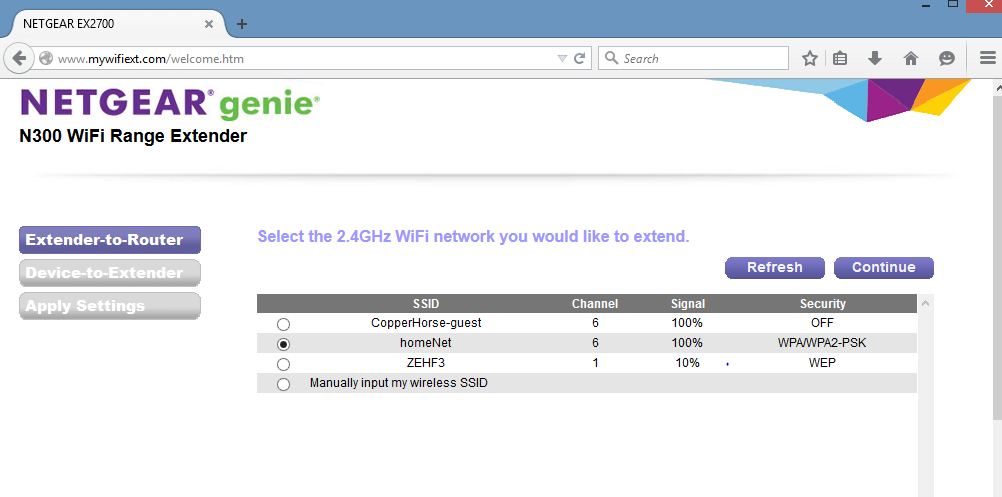Click the WEP security value

822,363
